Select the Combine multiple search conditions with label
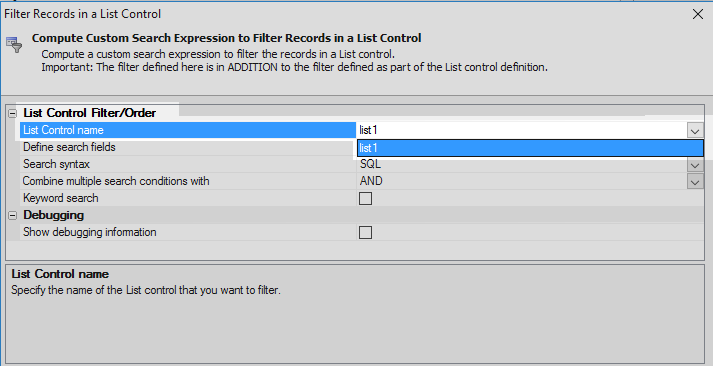713x366 pixels. point(116,181)
